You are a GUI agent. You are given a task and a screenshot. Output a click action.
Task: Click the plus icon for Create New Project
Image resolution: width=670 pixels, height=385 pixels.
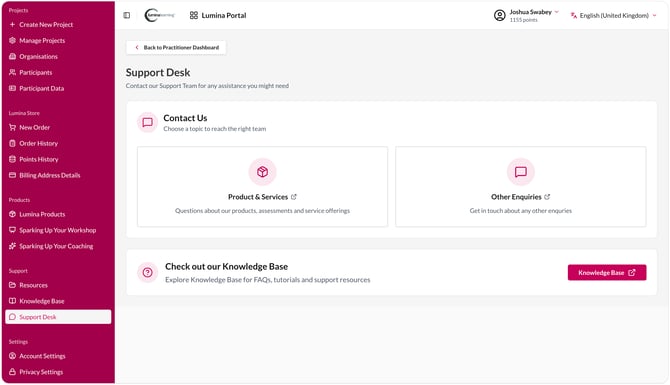(x=12, y=24)
